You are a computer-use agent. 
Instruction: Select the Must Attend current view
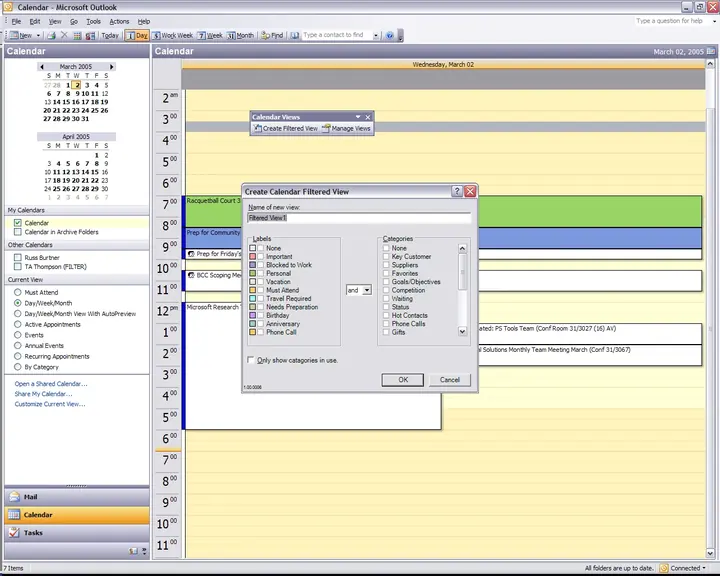click(x=17, y=292)
